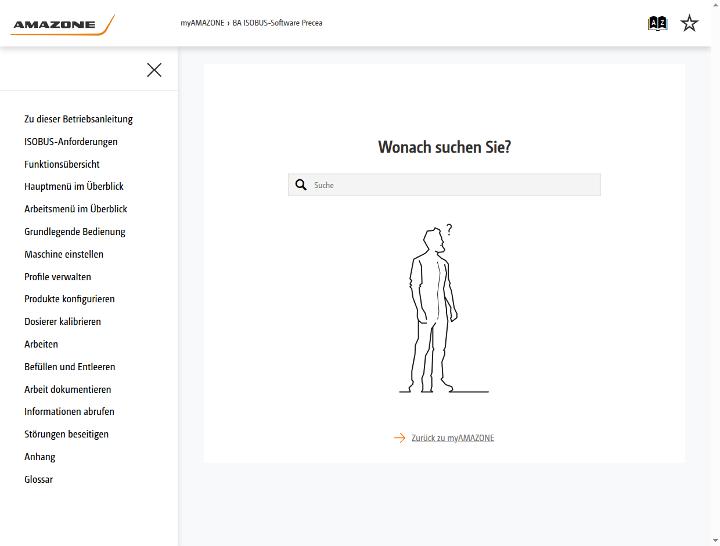The image size is (720, 546).
Task: Select Arbeit dokumentieren entry
Action: pyautogui.click(x=68, y=389)
